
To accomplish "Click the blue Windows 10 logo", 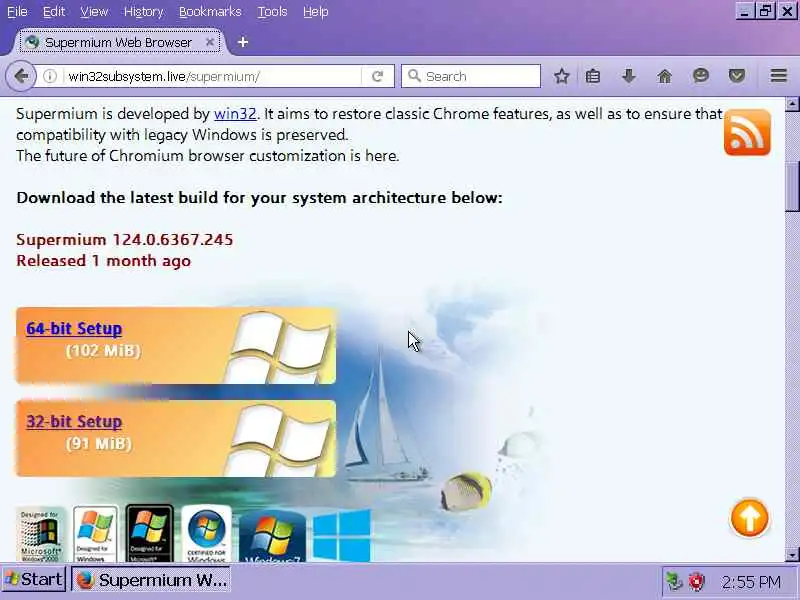I will pos(341,535).
